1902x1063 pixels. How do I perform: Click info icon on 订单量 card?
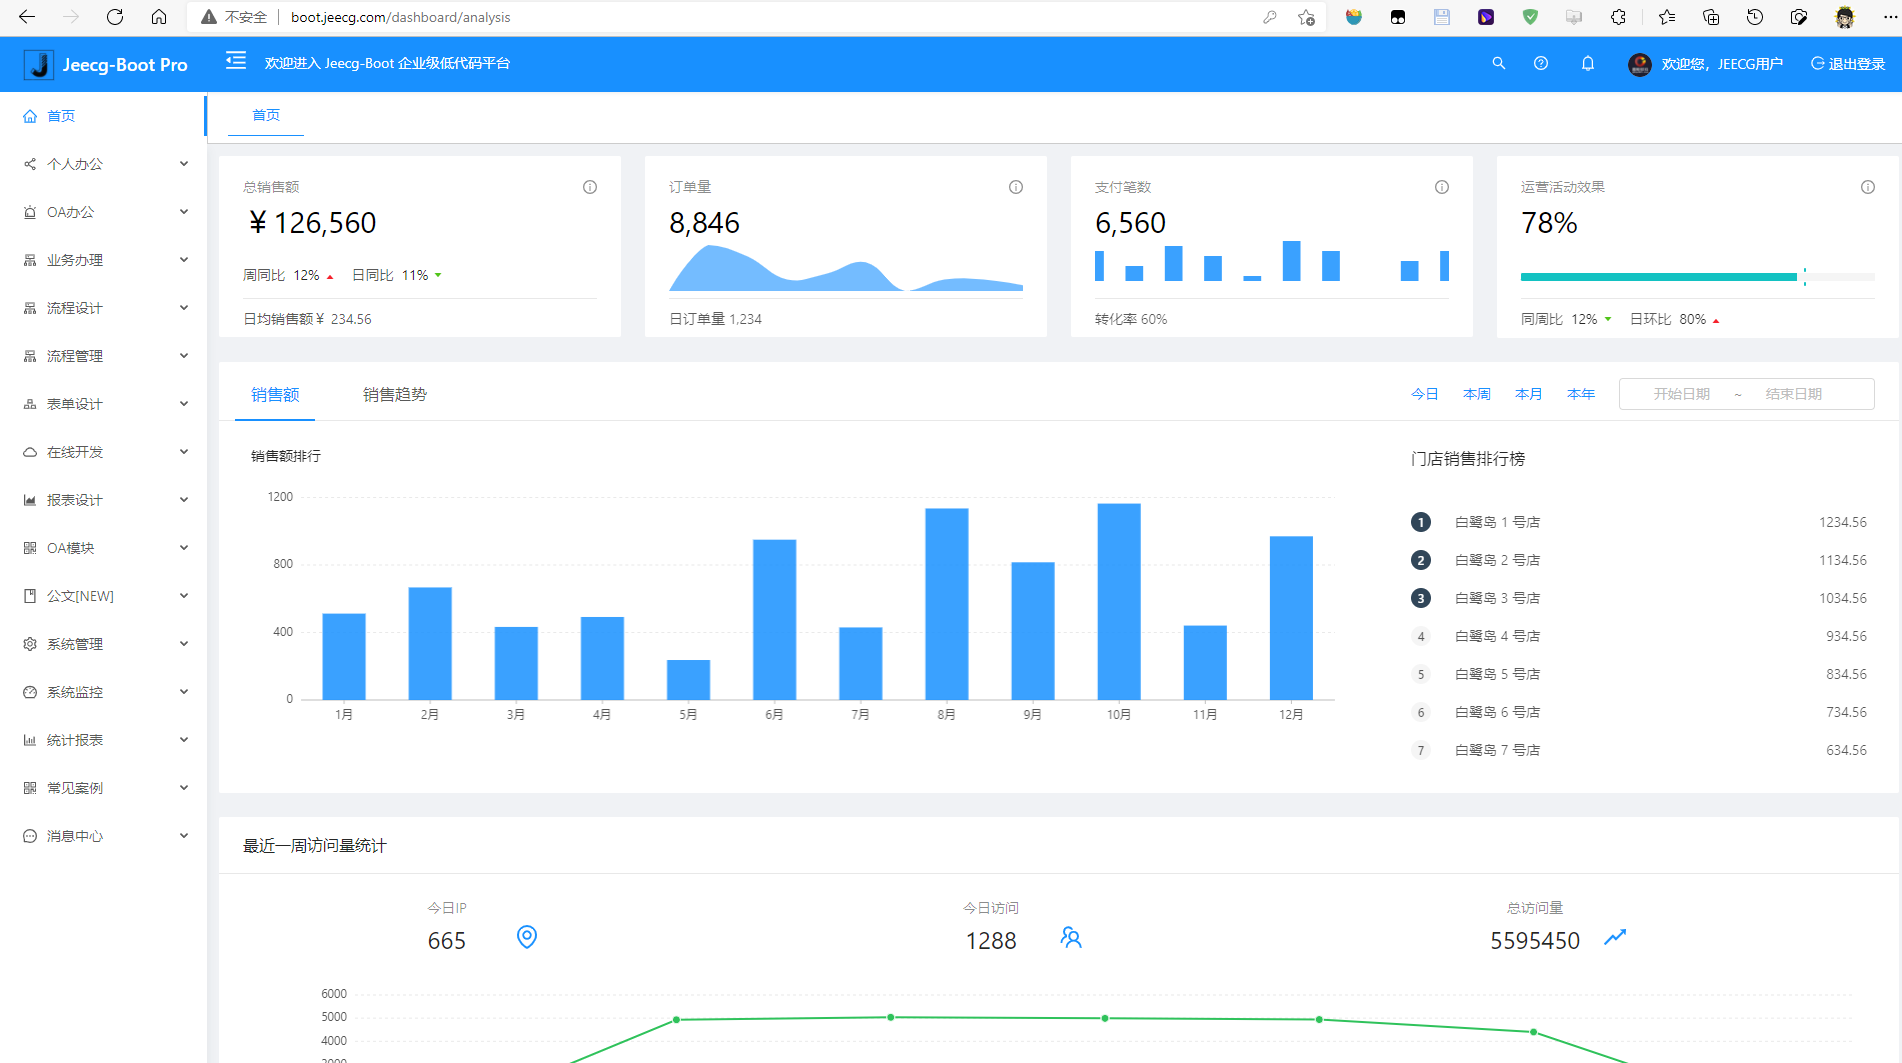click(x=1016, y=187)
